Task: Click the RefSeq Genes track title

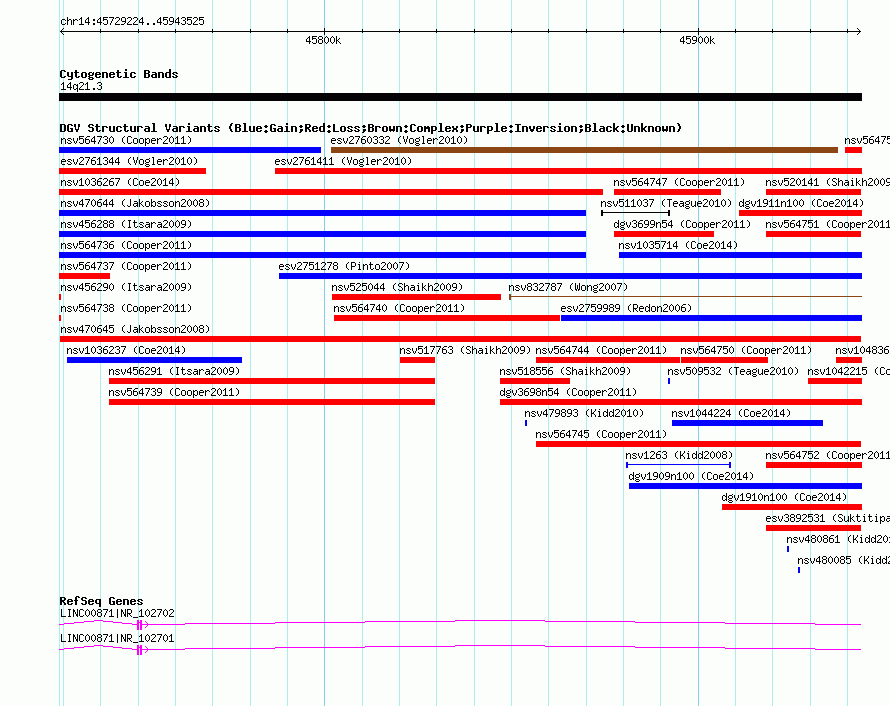Action: (x=101, y=601)
